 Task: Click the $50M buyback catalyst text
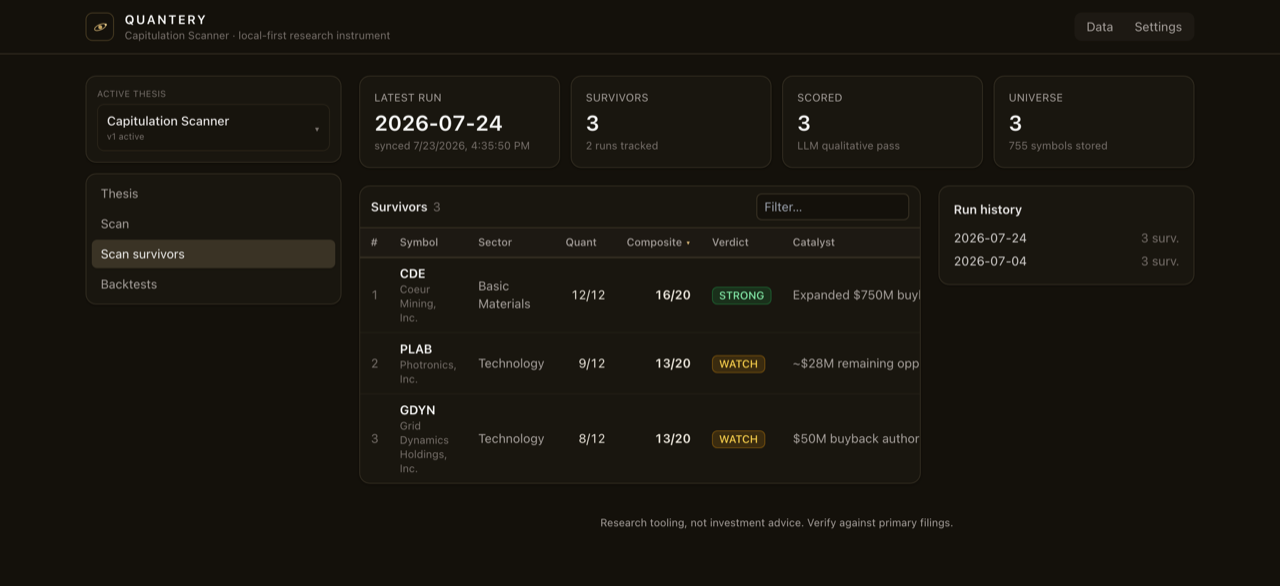(x=856, y=438)
